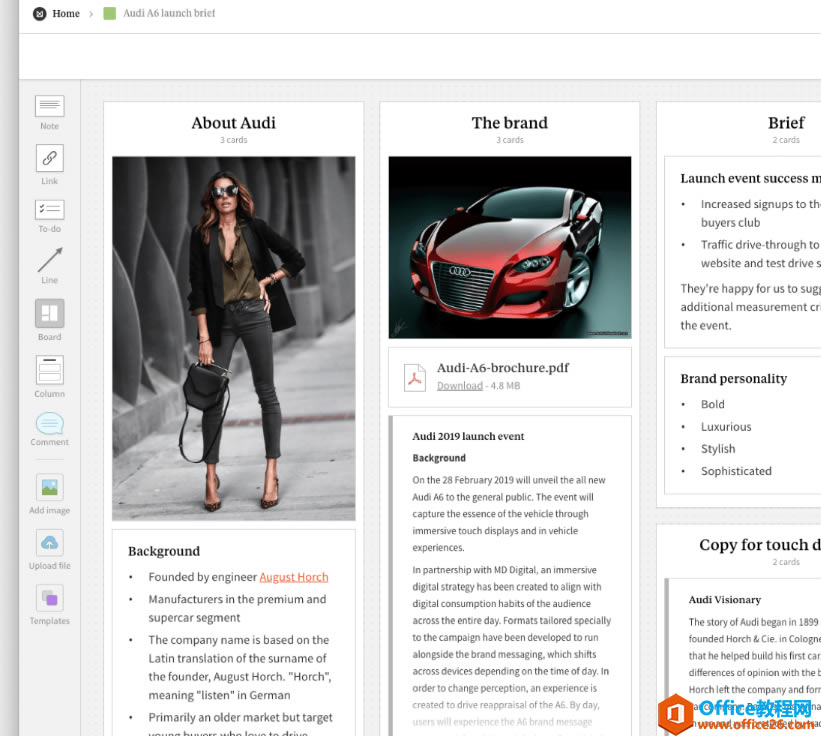
Task: Select the To-do tool in sidebar
Action: click(x=50, y=209)
